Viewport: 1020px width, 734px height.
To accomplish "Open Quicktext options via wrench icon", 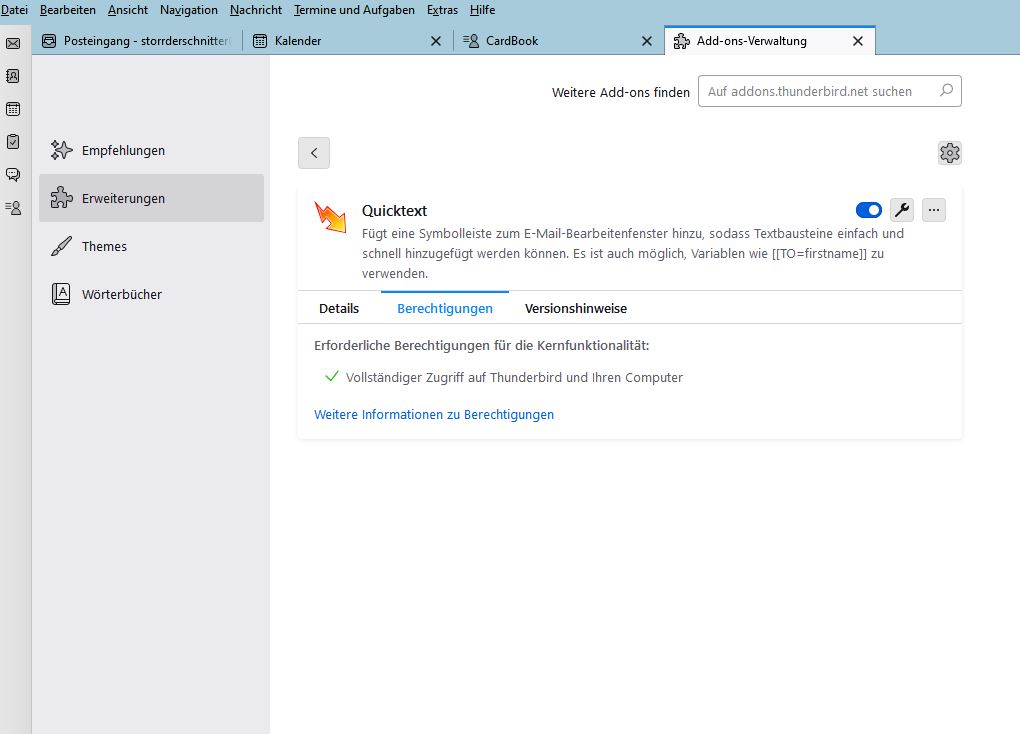I will click(x=902, y=210).
